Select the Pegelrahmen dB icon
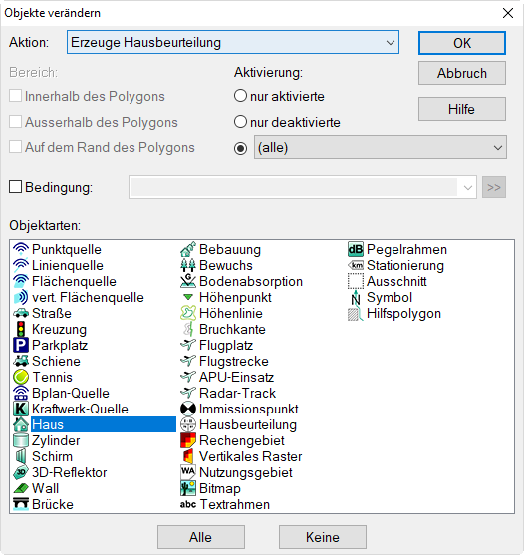 click(x=355, y=249)
